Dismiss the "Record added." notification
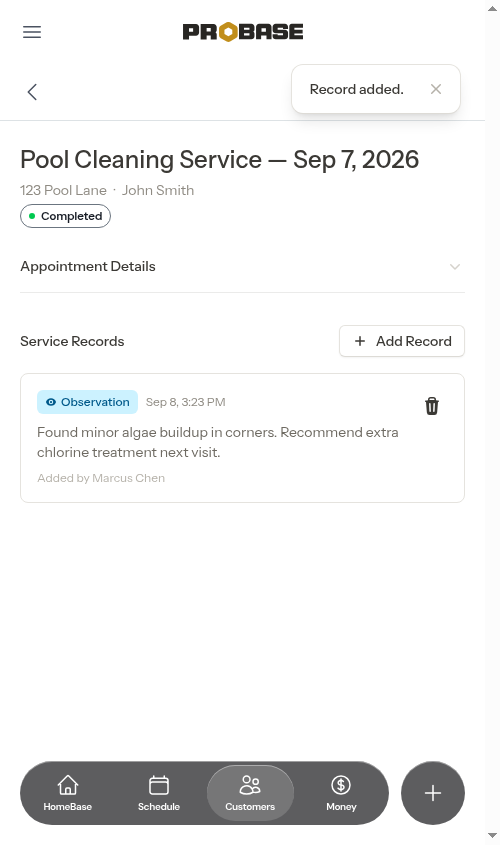Viewport: 500px width, 845px height. tap(436, 89)
